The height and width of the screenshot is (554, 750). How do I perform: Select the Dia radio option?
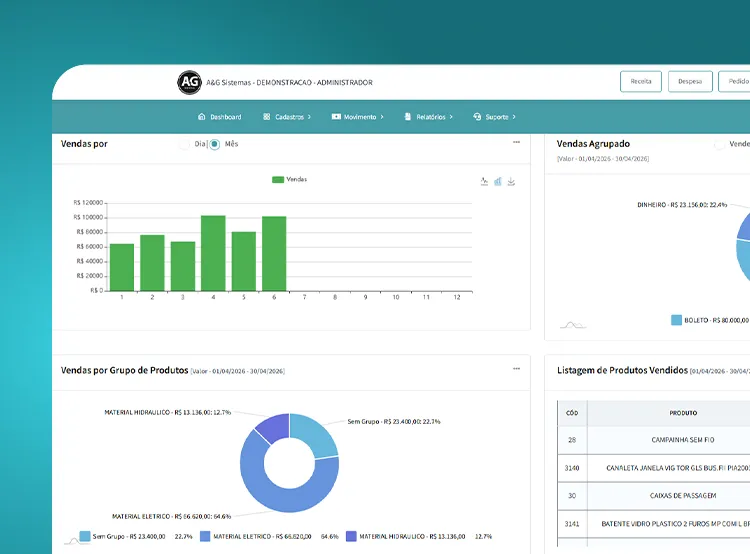[x=184, y=144]
